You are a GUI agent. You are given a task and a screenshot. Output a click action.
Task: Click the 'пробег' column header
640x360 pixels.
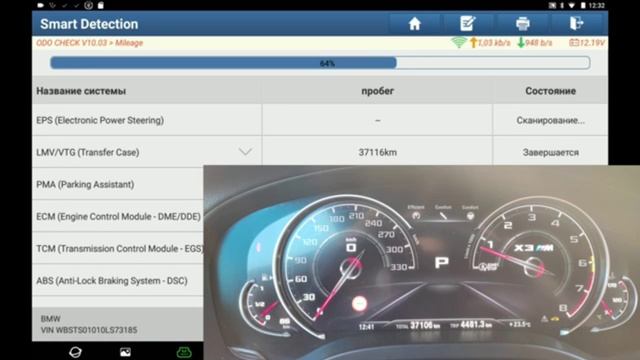click(378, 91)
